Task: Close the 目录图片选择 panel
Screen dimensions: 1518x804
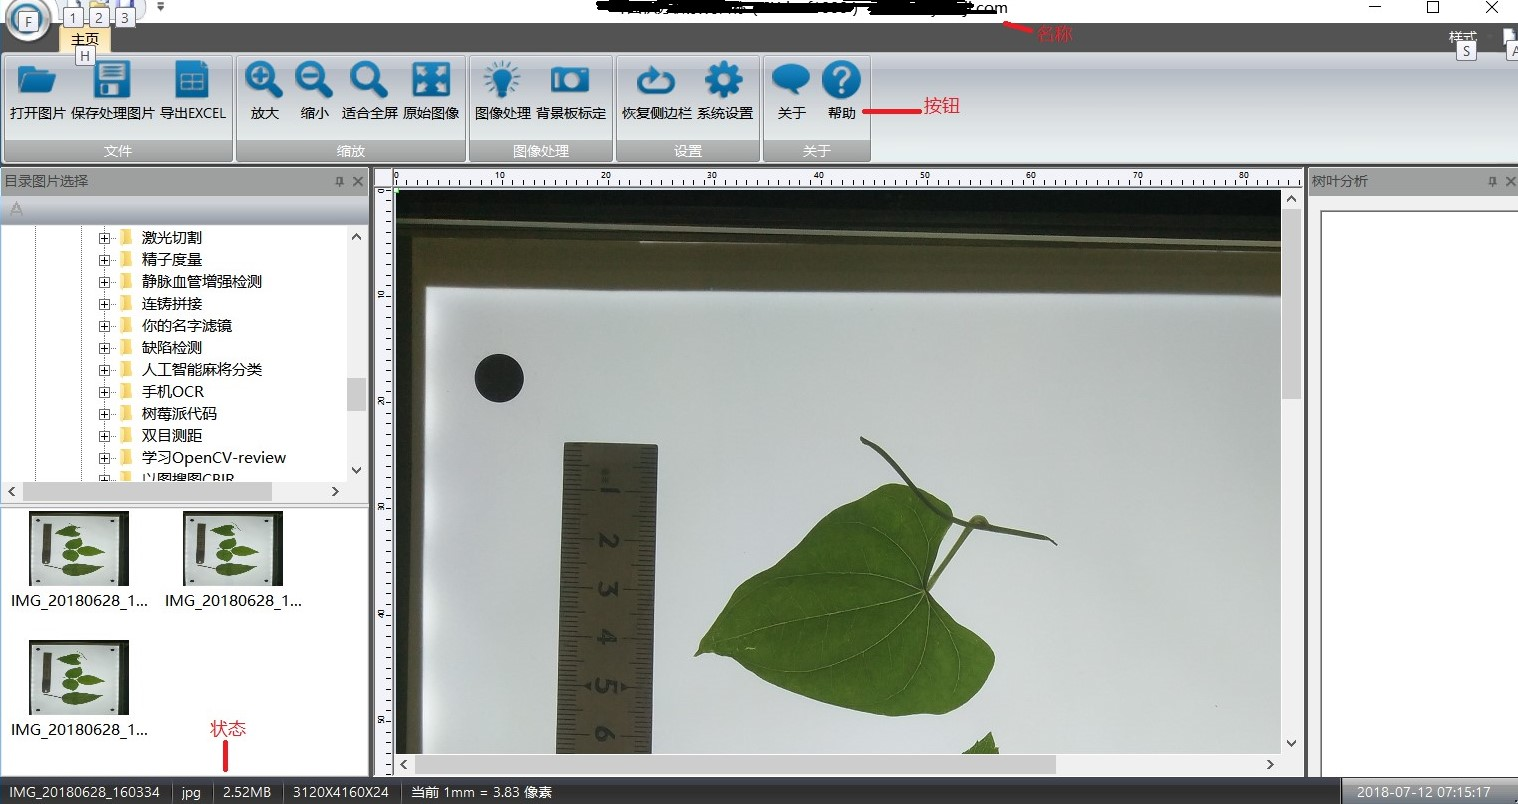Action: [x=358, y=181]
